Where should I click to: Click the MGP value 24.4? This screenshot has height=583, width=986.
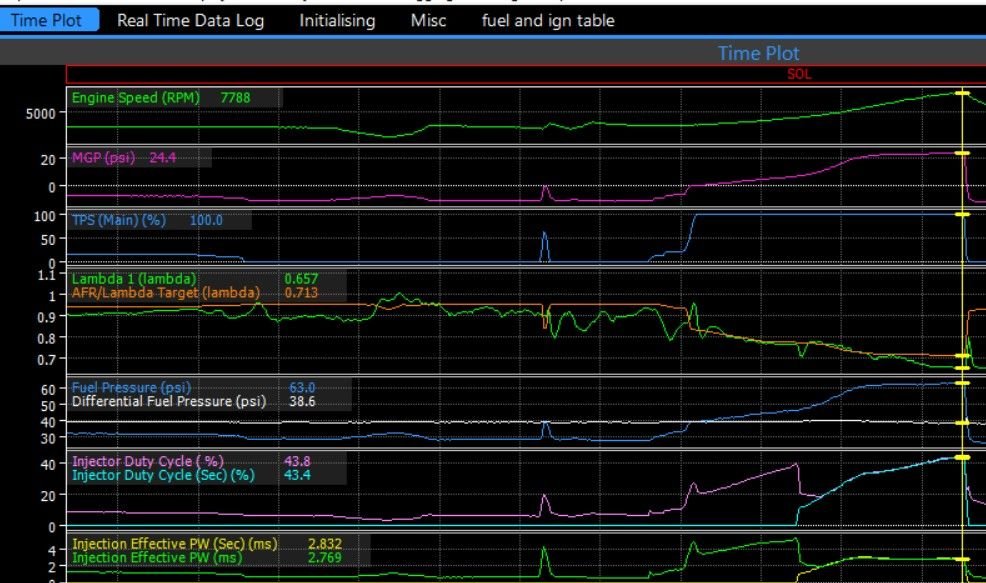coord(163,157)
